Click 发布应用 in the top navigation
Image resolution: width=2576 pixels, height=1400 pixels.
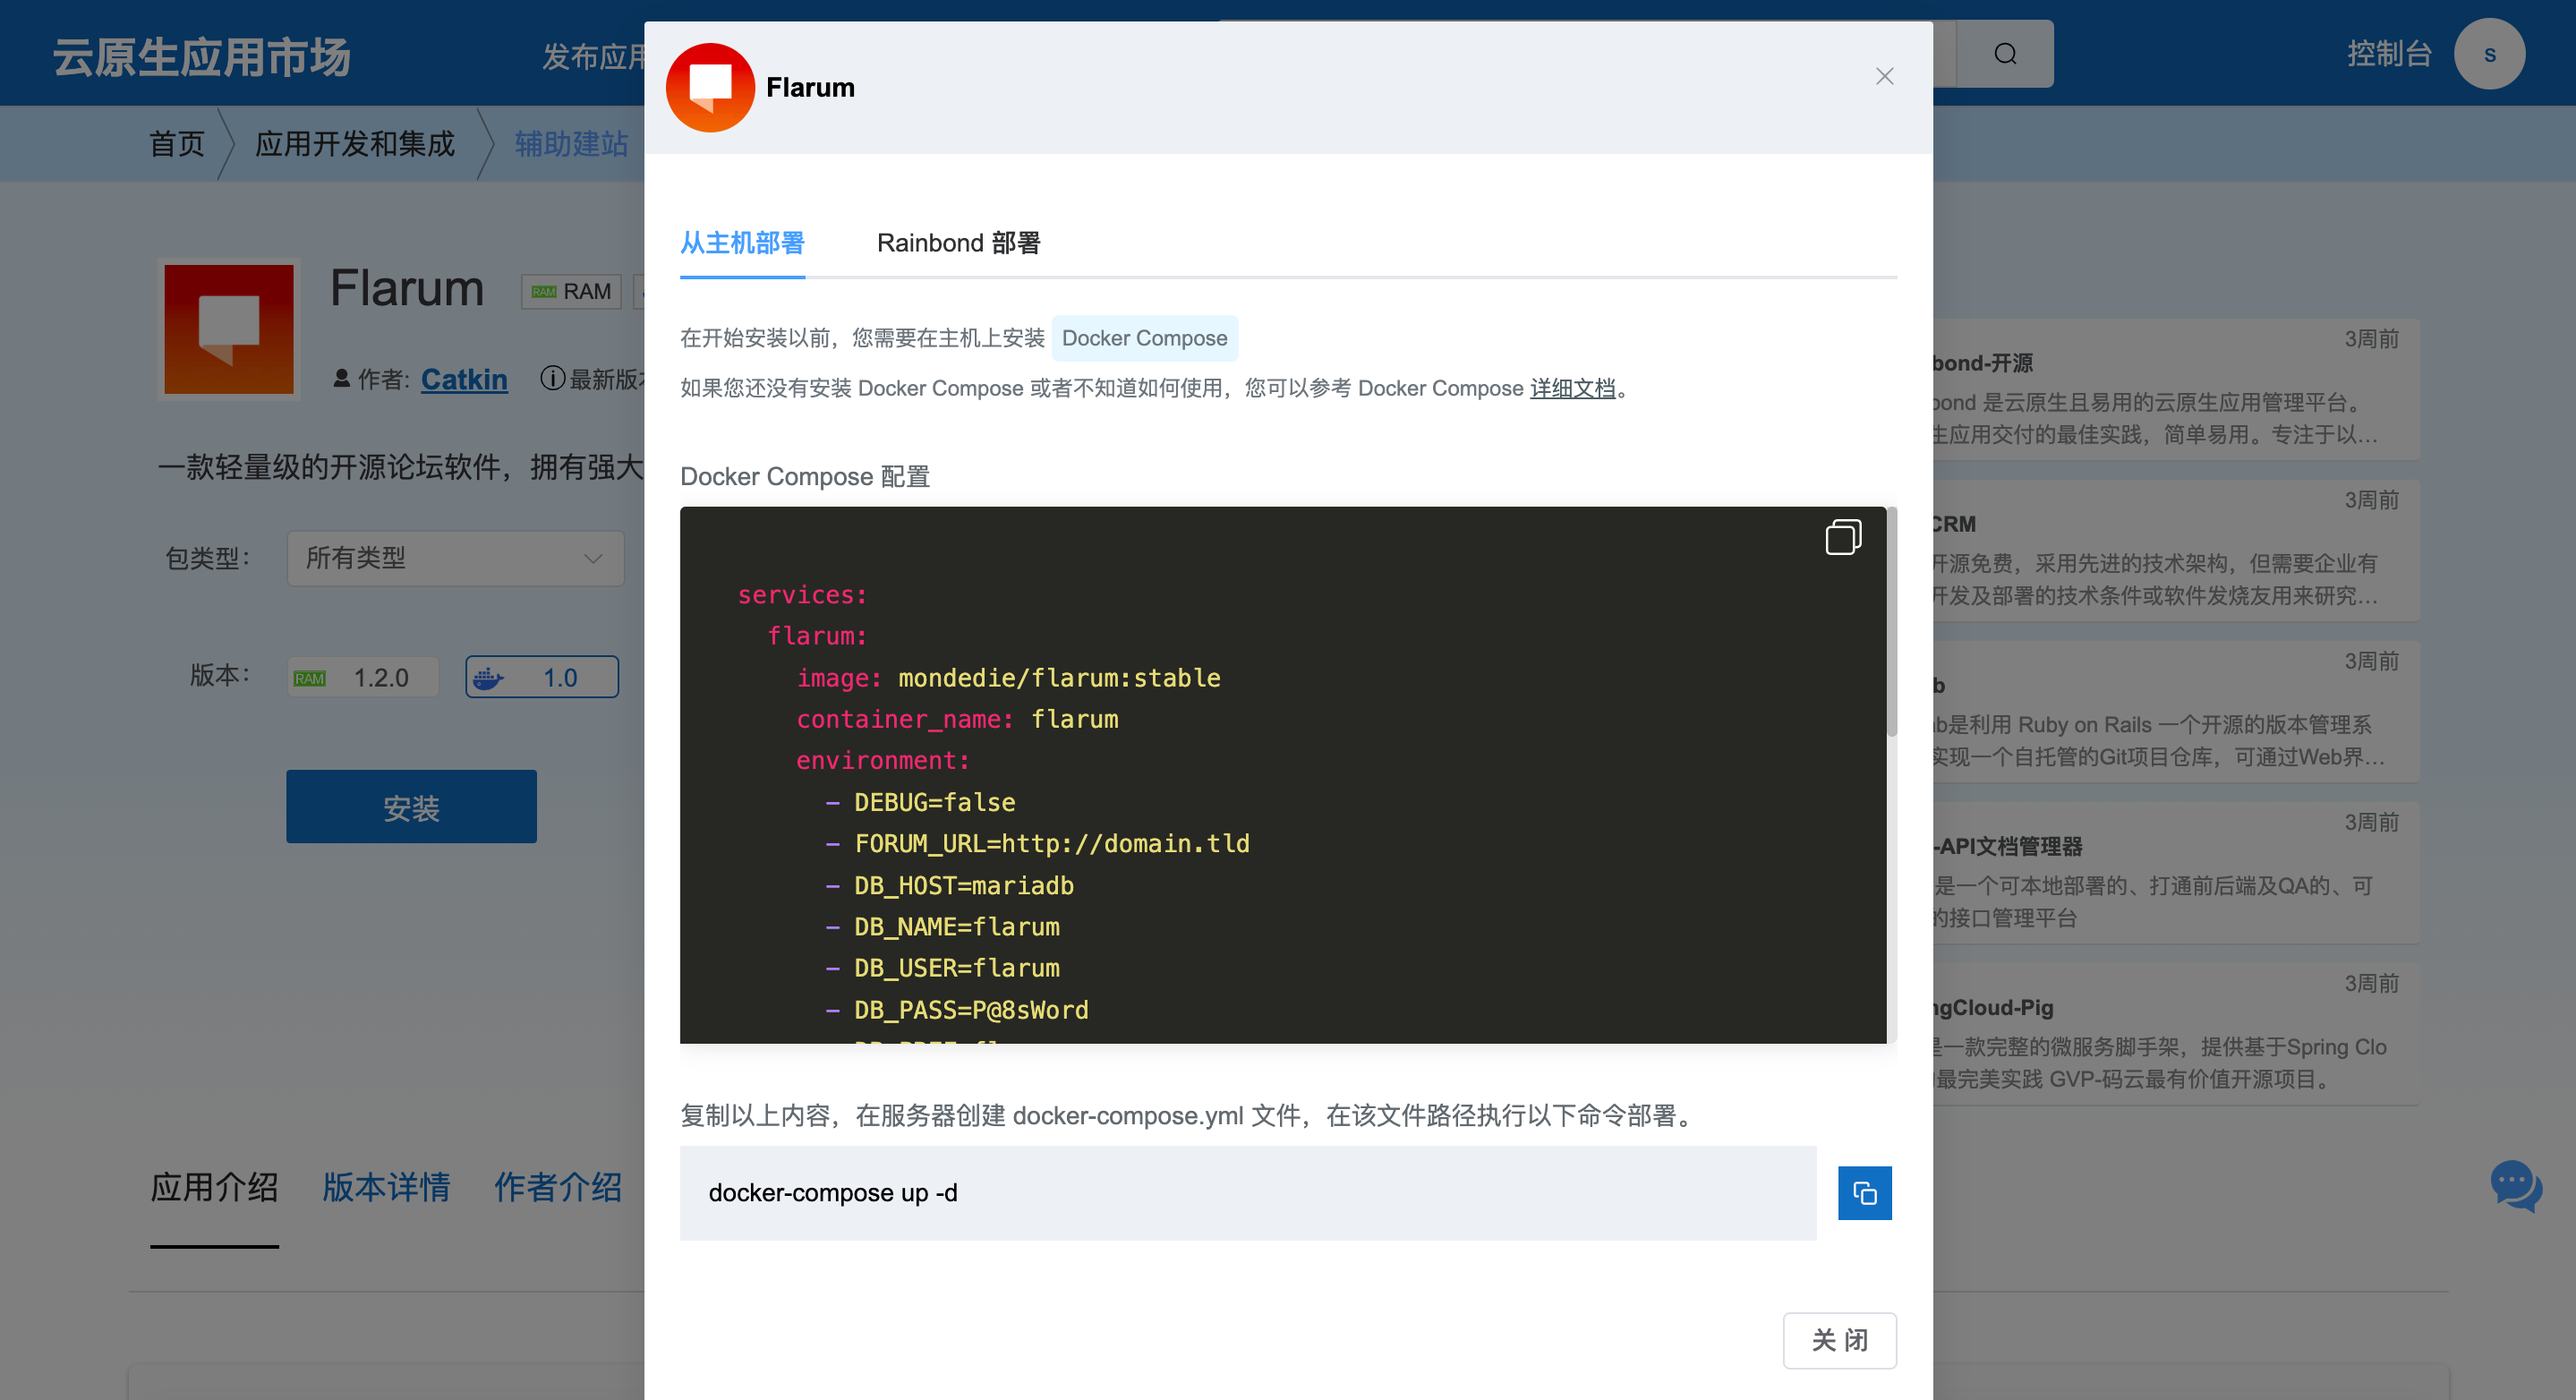pos(594,57)
